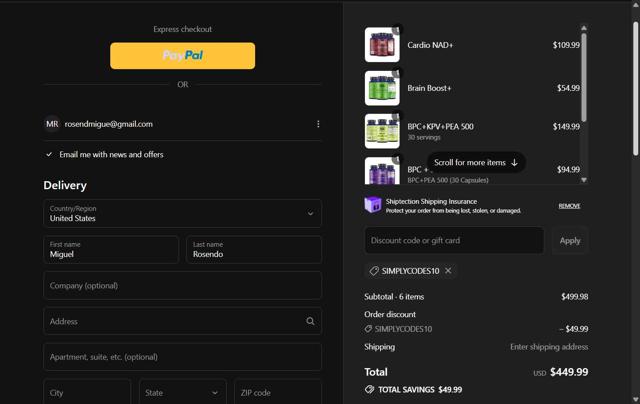Click the $149.99 item price
Viewport: 640px width, 404px height.
566,127
